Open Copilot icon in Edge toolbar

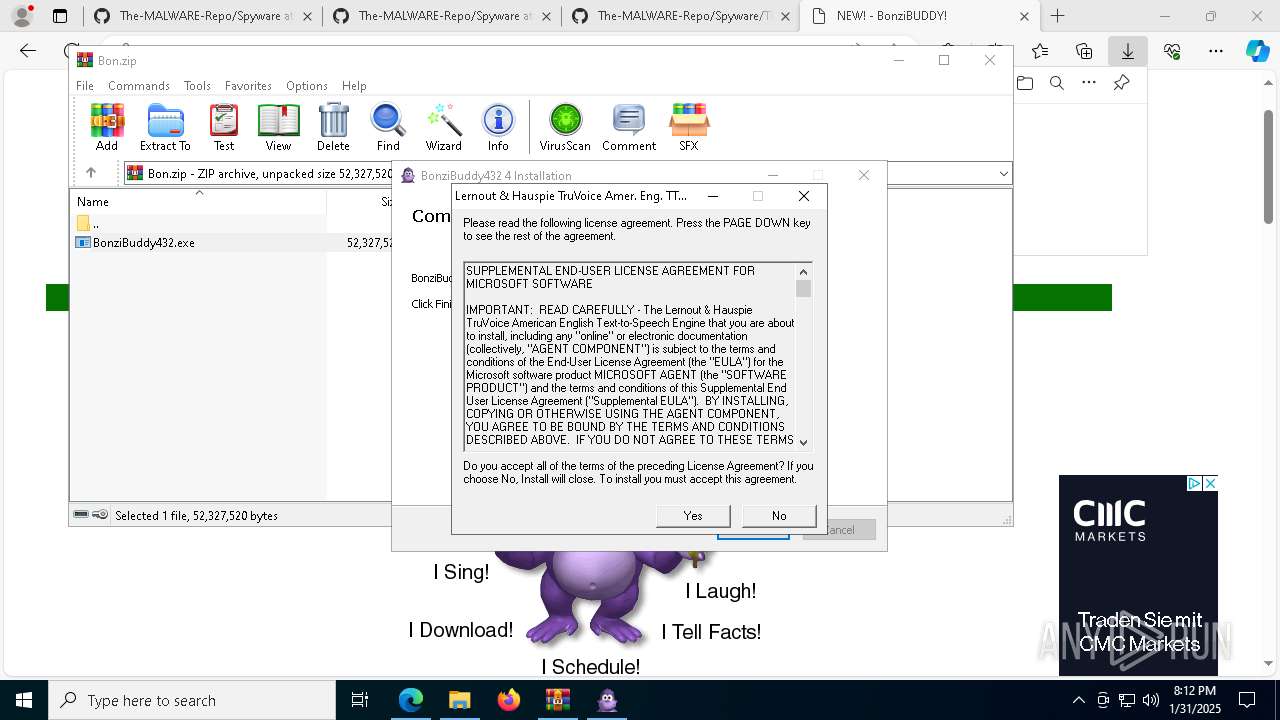(x=1257, y=51)
